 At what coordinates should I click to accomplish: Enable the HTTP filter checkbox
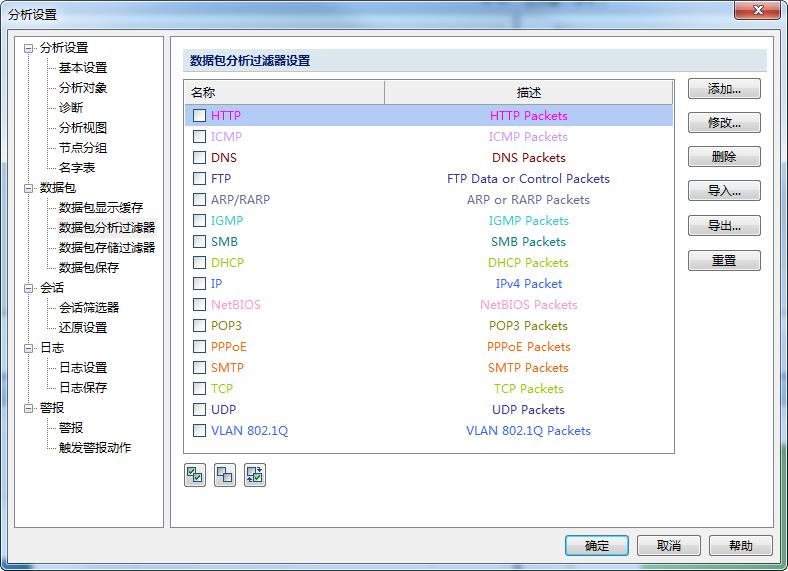[200, 116]
